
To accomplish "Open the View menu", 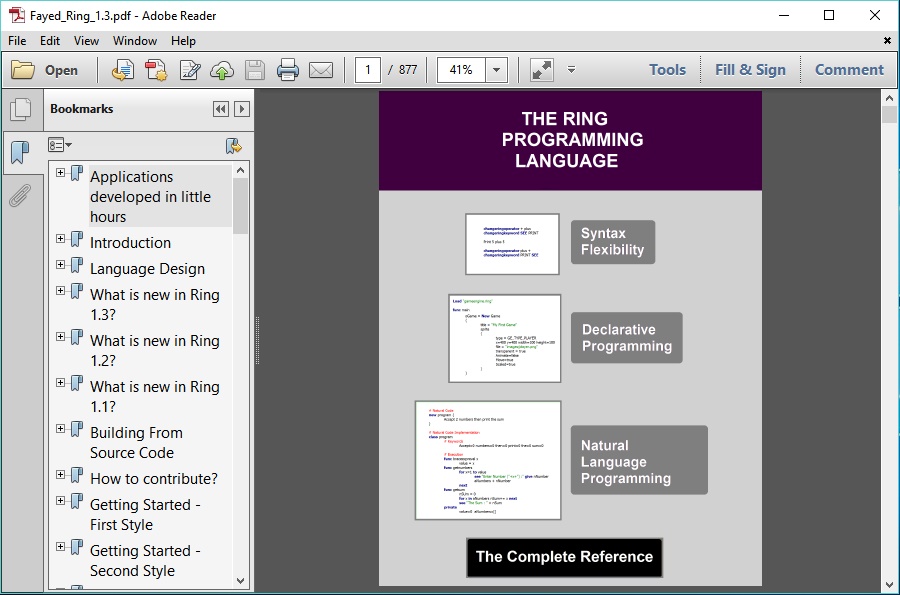I will click(87, 41).
